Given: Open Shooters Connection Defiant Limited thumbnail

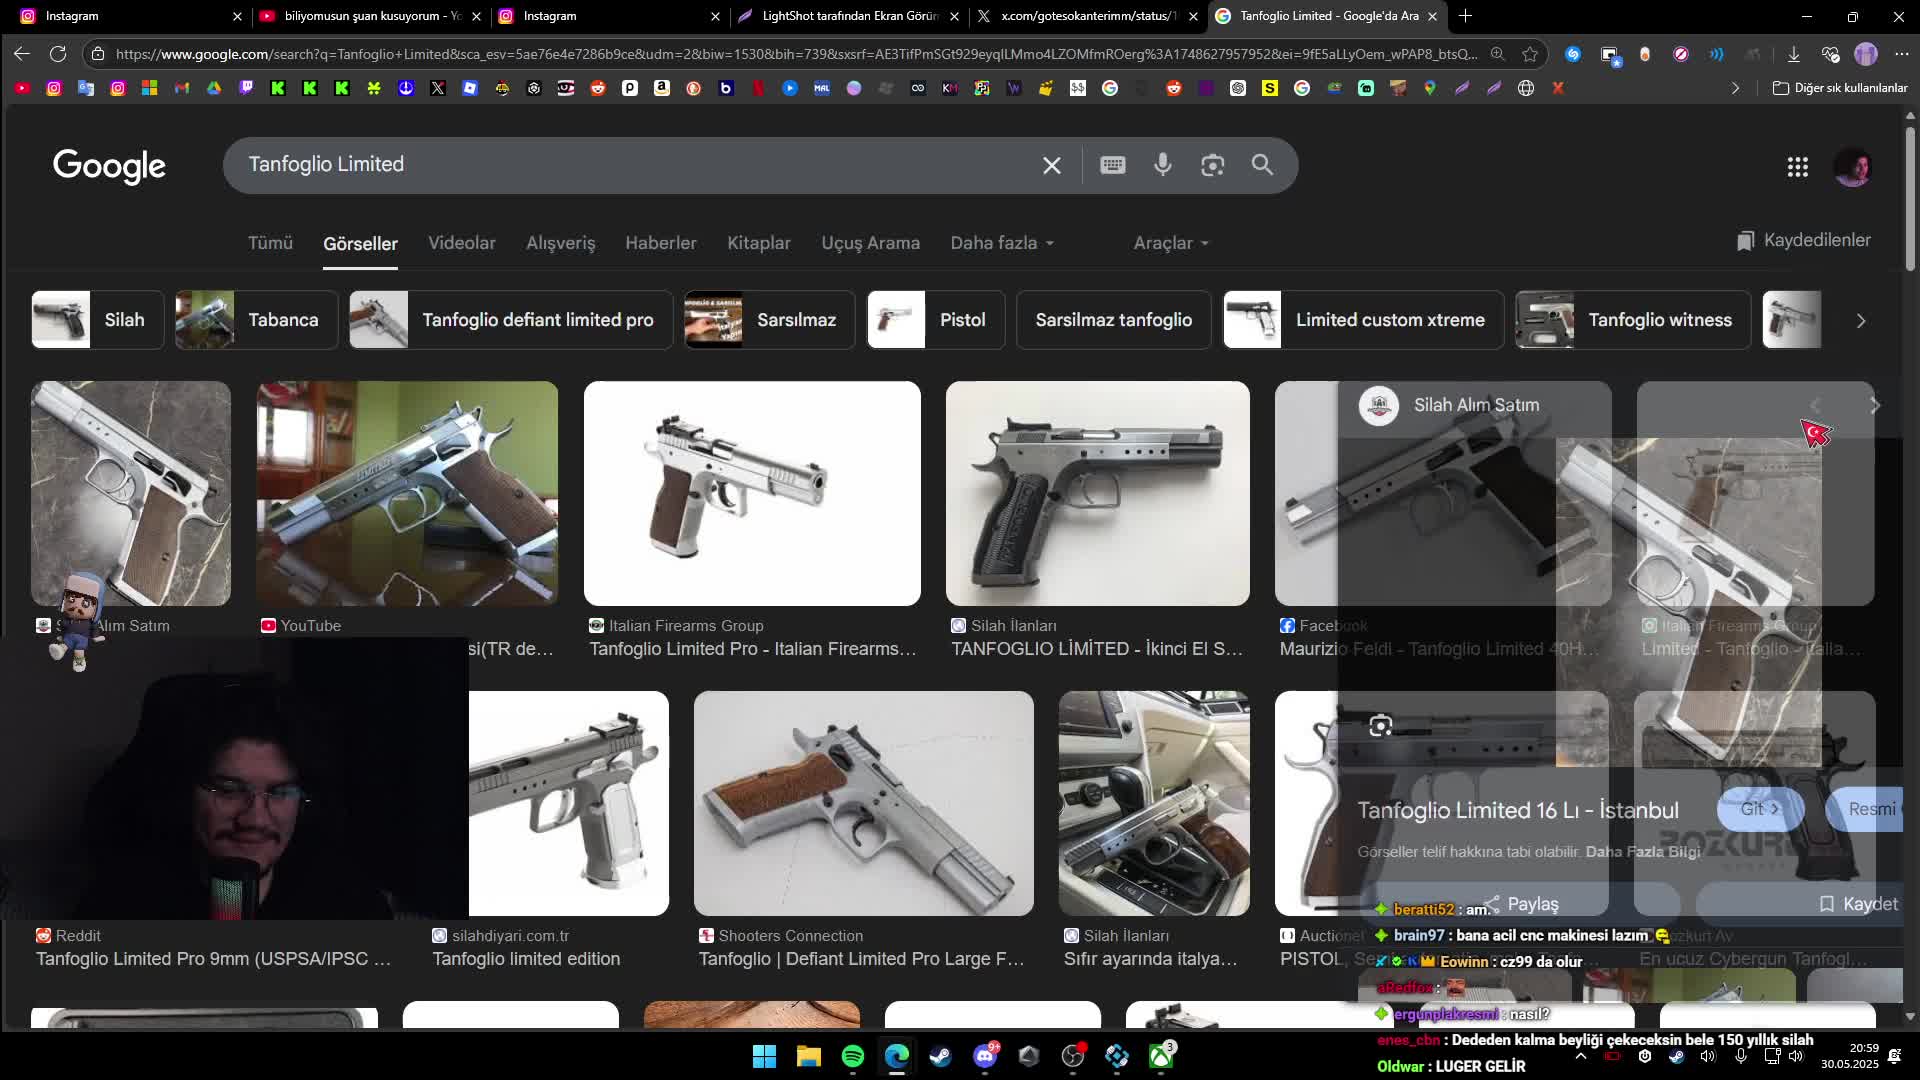Looking at the screenshot, I should 863,803.
